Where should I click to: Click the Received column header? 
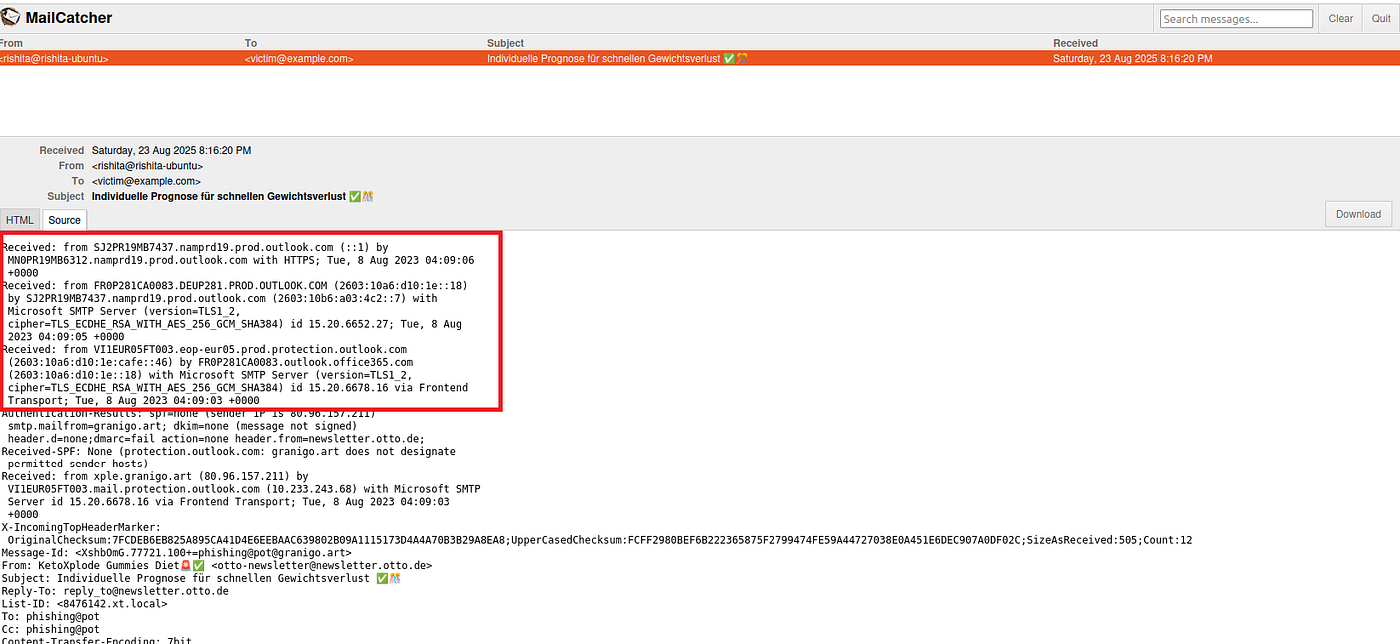click(1075, 43)
